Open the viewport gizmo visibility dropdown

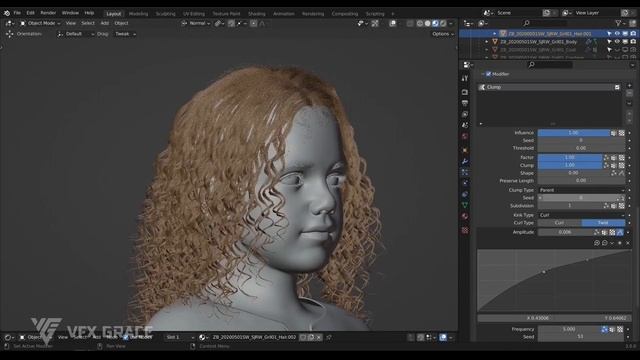point(362,23)
